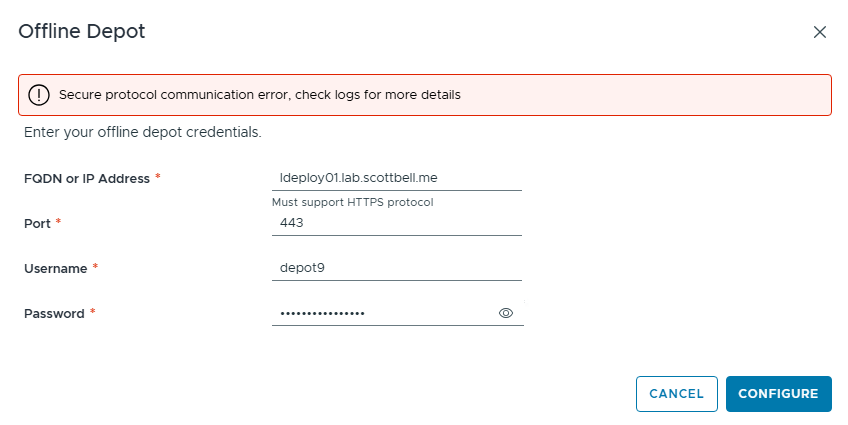Screen dimensions: 848x425
Task: Click the Password label
Action: pyautogui.click(x=54, y=313)
